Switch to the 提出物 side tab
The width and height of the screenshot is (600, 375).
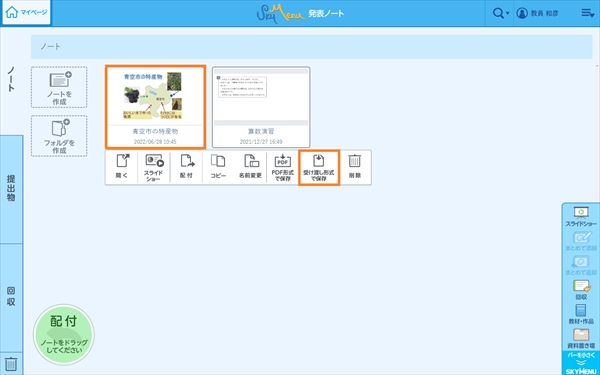coord(11,189)
